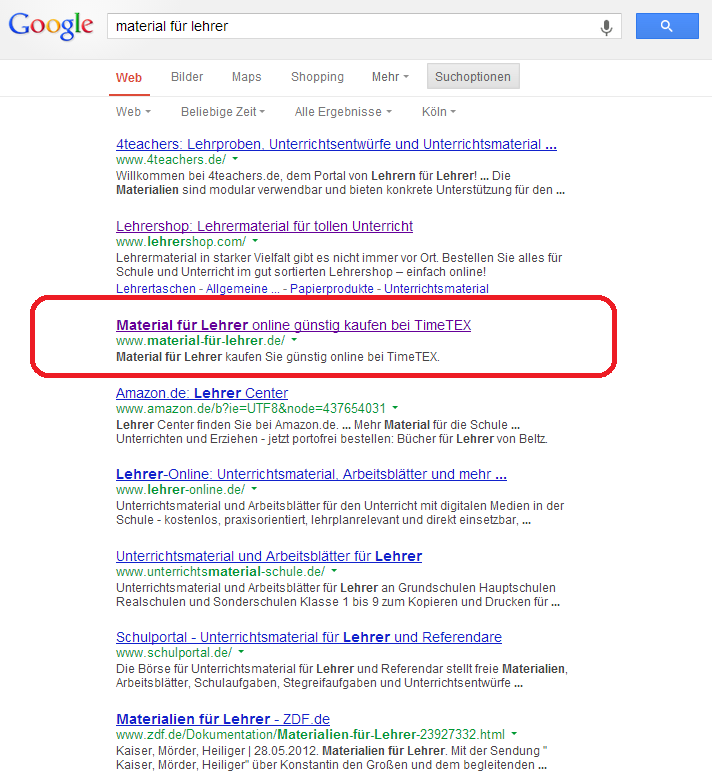Viewport: 712px width, 779px height.
Task: Click the www.unterrichtsmaterial-schule.de/ green URL
Action: click(x=221, y=571)
